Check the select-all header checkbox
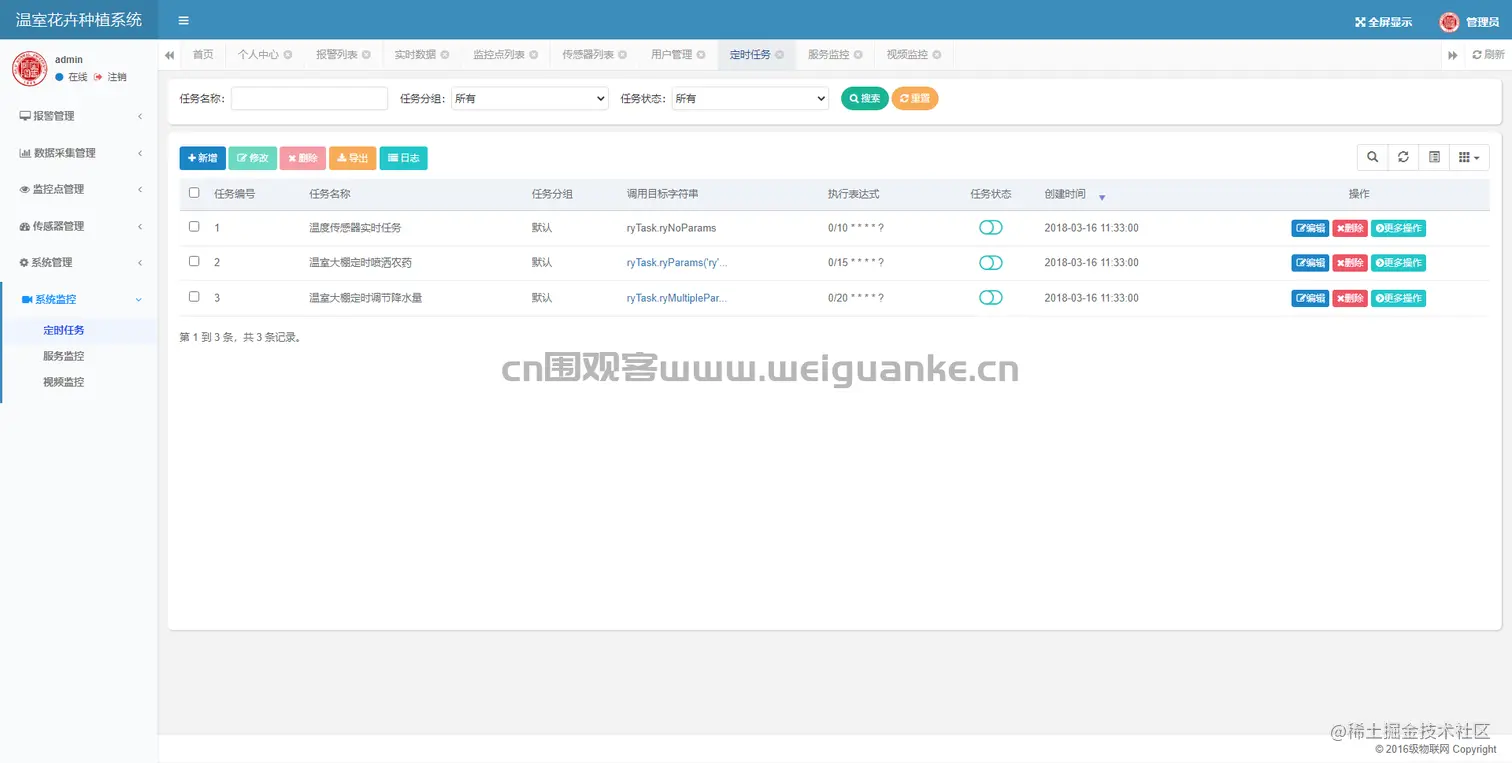This screenshot has height=763, width=1512. (x=194, y=192)
